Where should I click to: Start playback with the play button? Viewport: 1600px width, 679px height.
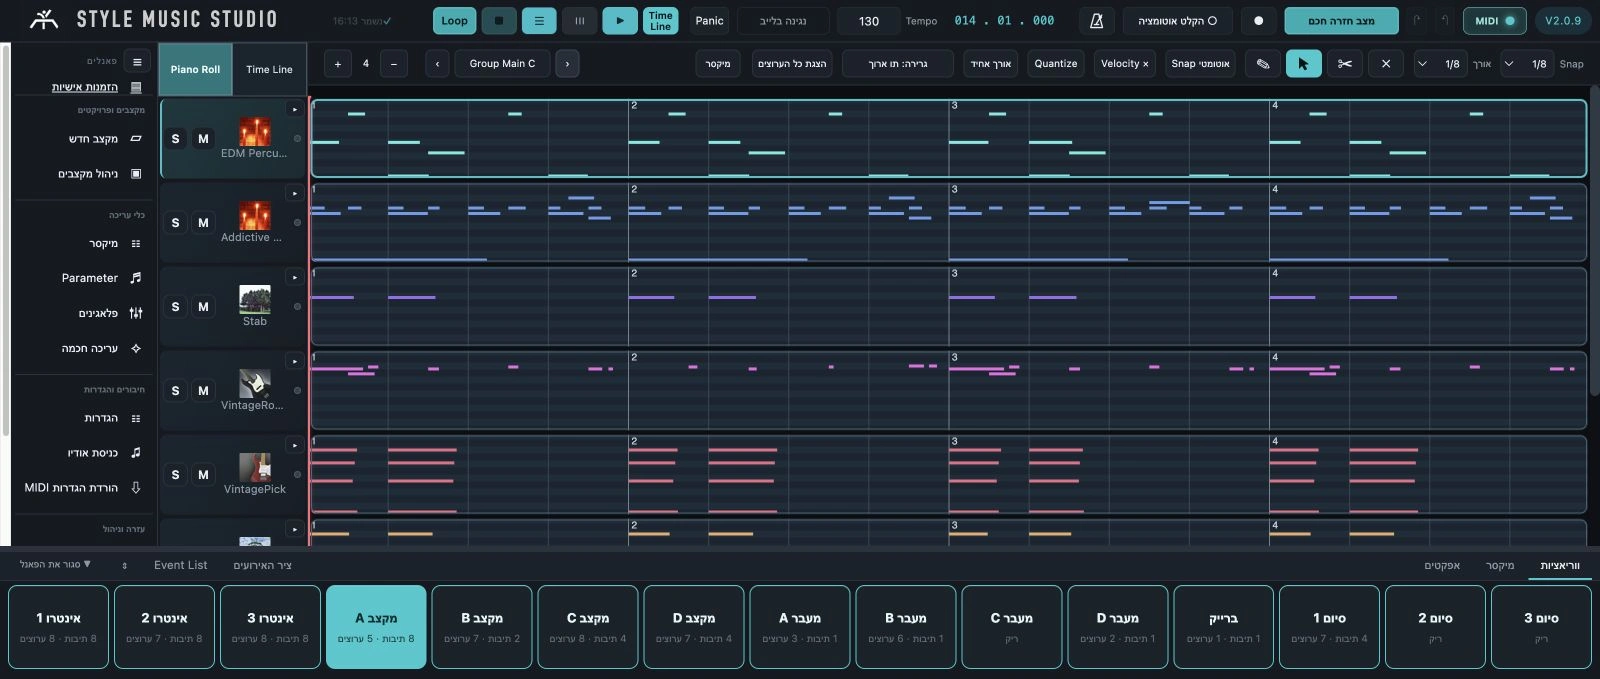[x=620, y=21]
